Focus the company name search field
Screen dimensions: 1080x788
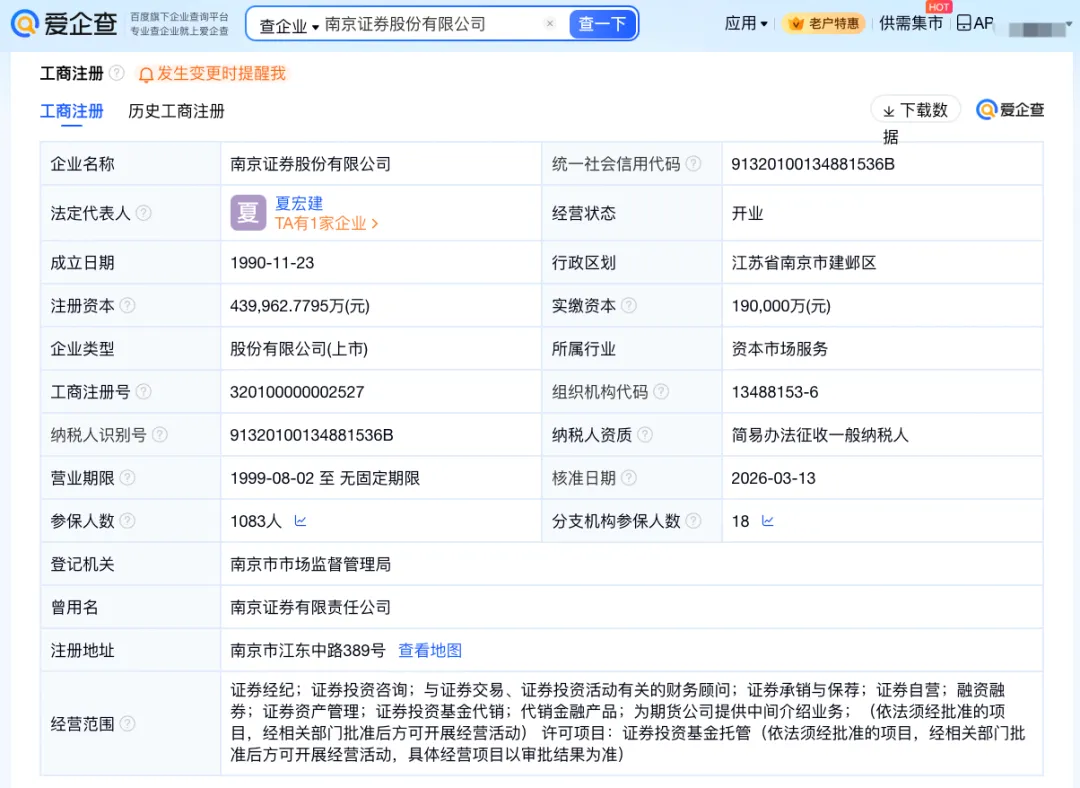(430, 24)
